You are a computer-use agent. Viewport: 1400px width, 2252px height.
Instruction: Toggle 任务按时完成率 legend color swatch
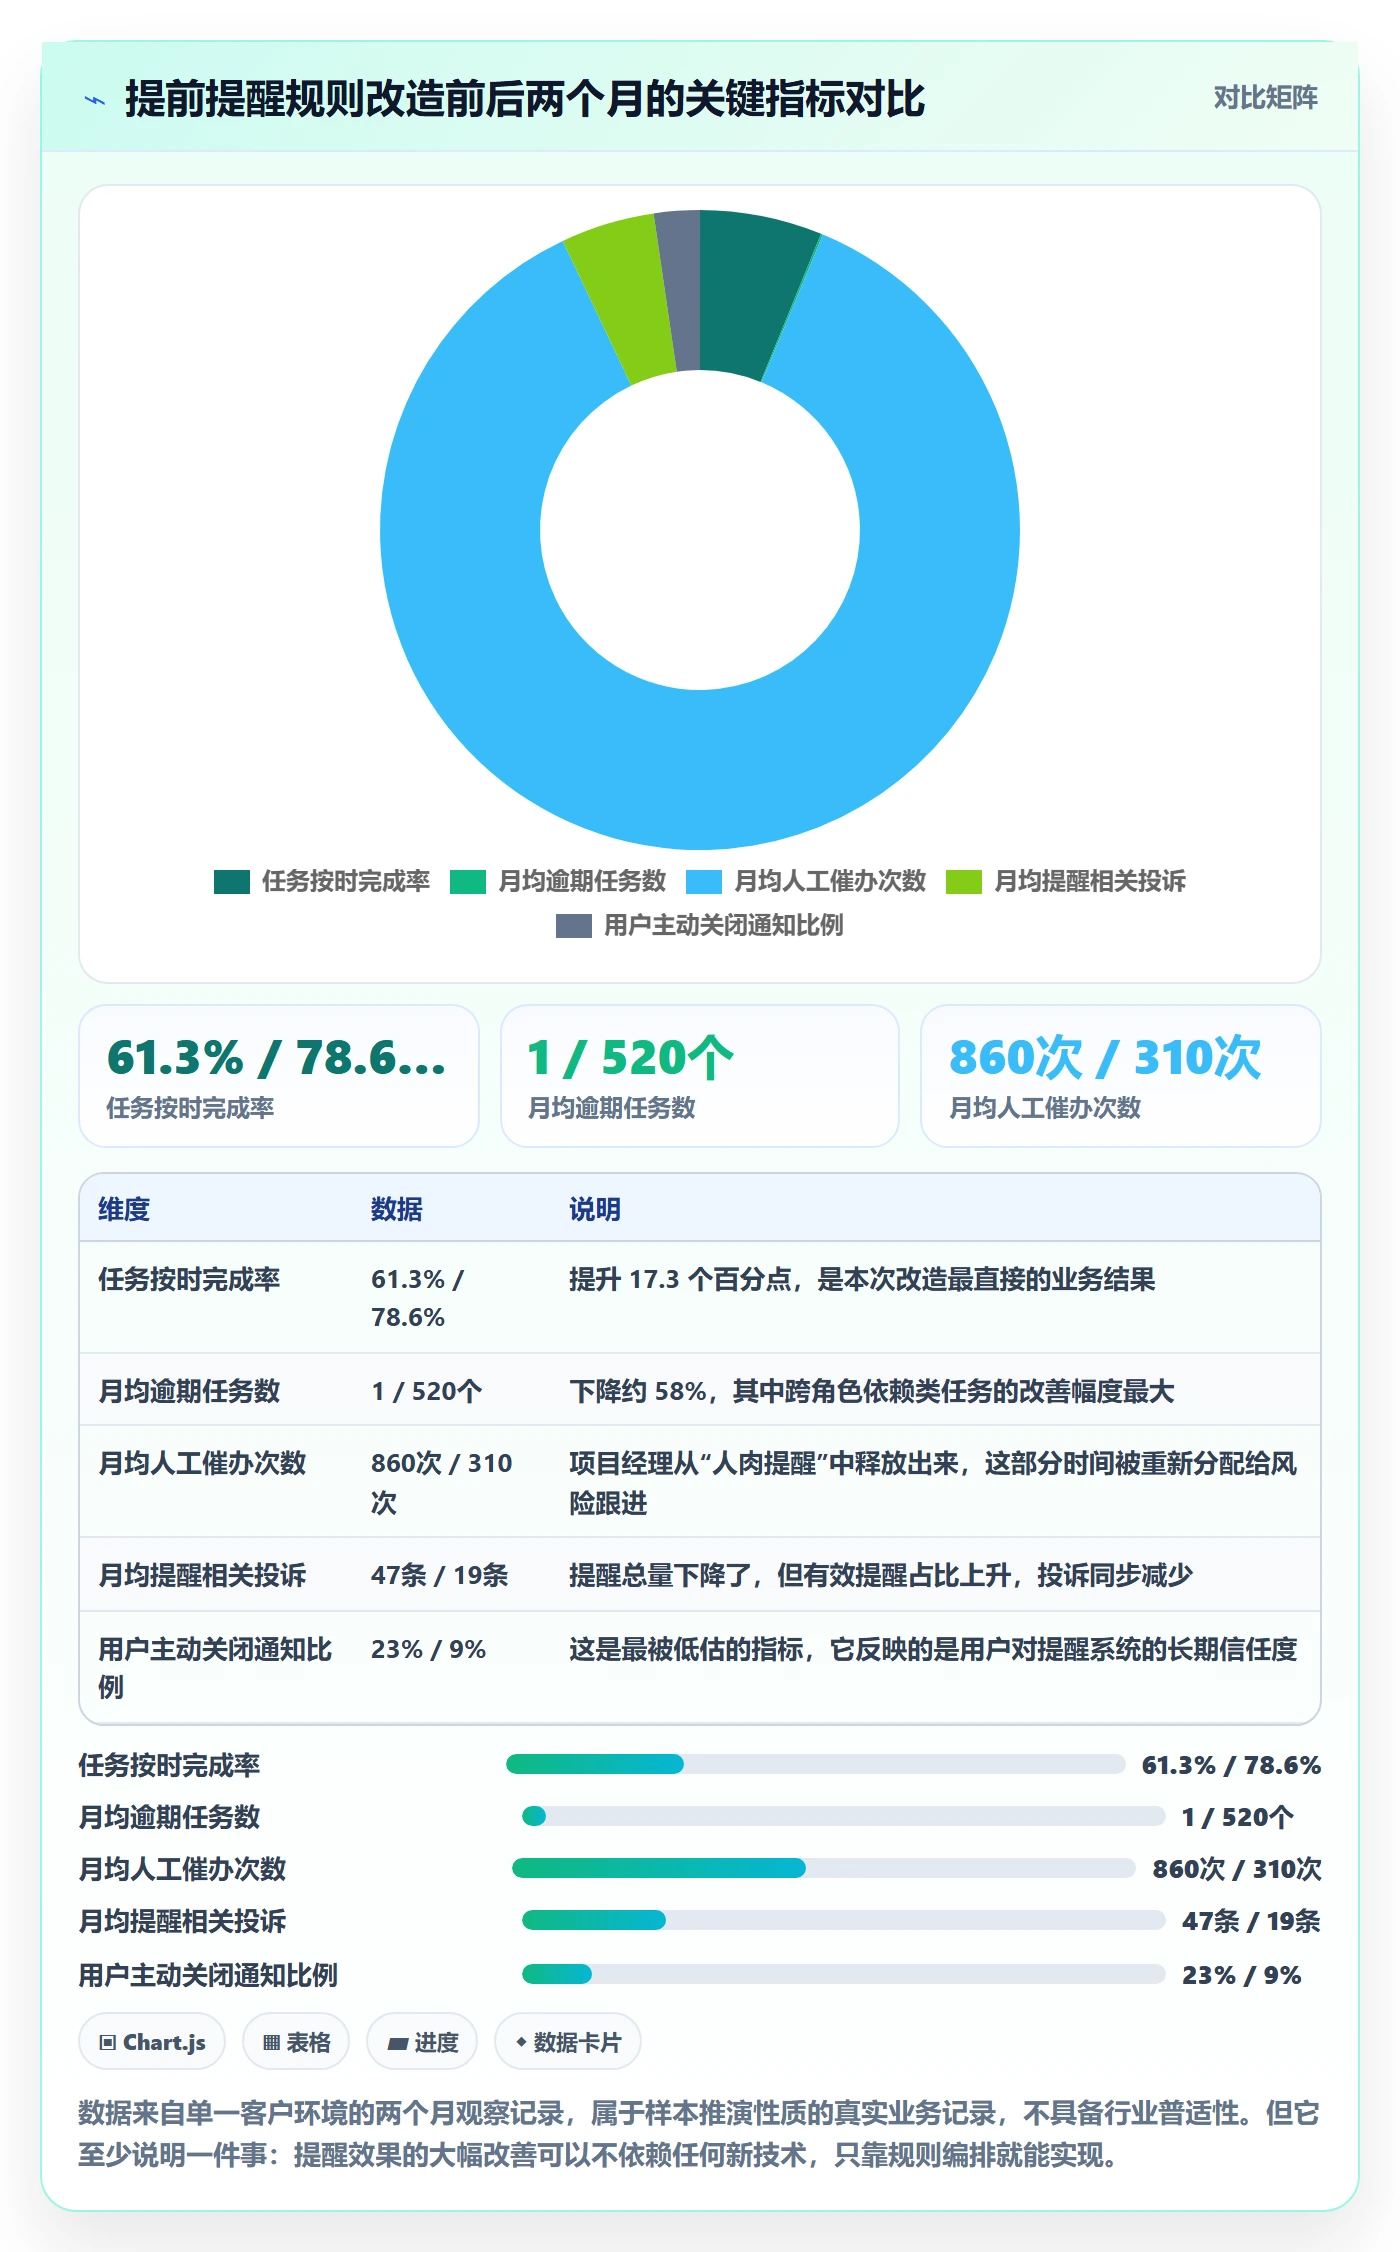tap(231, 881)
